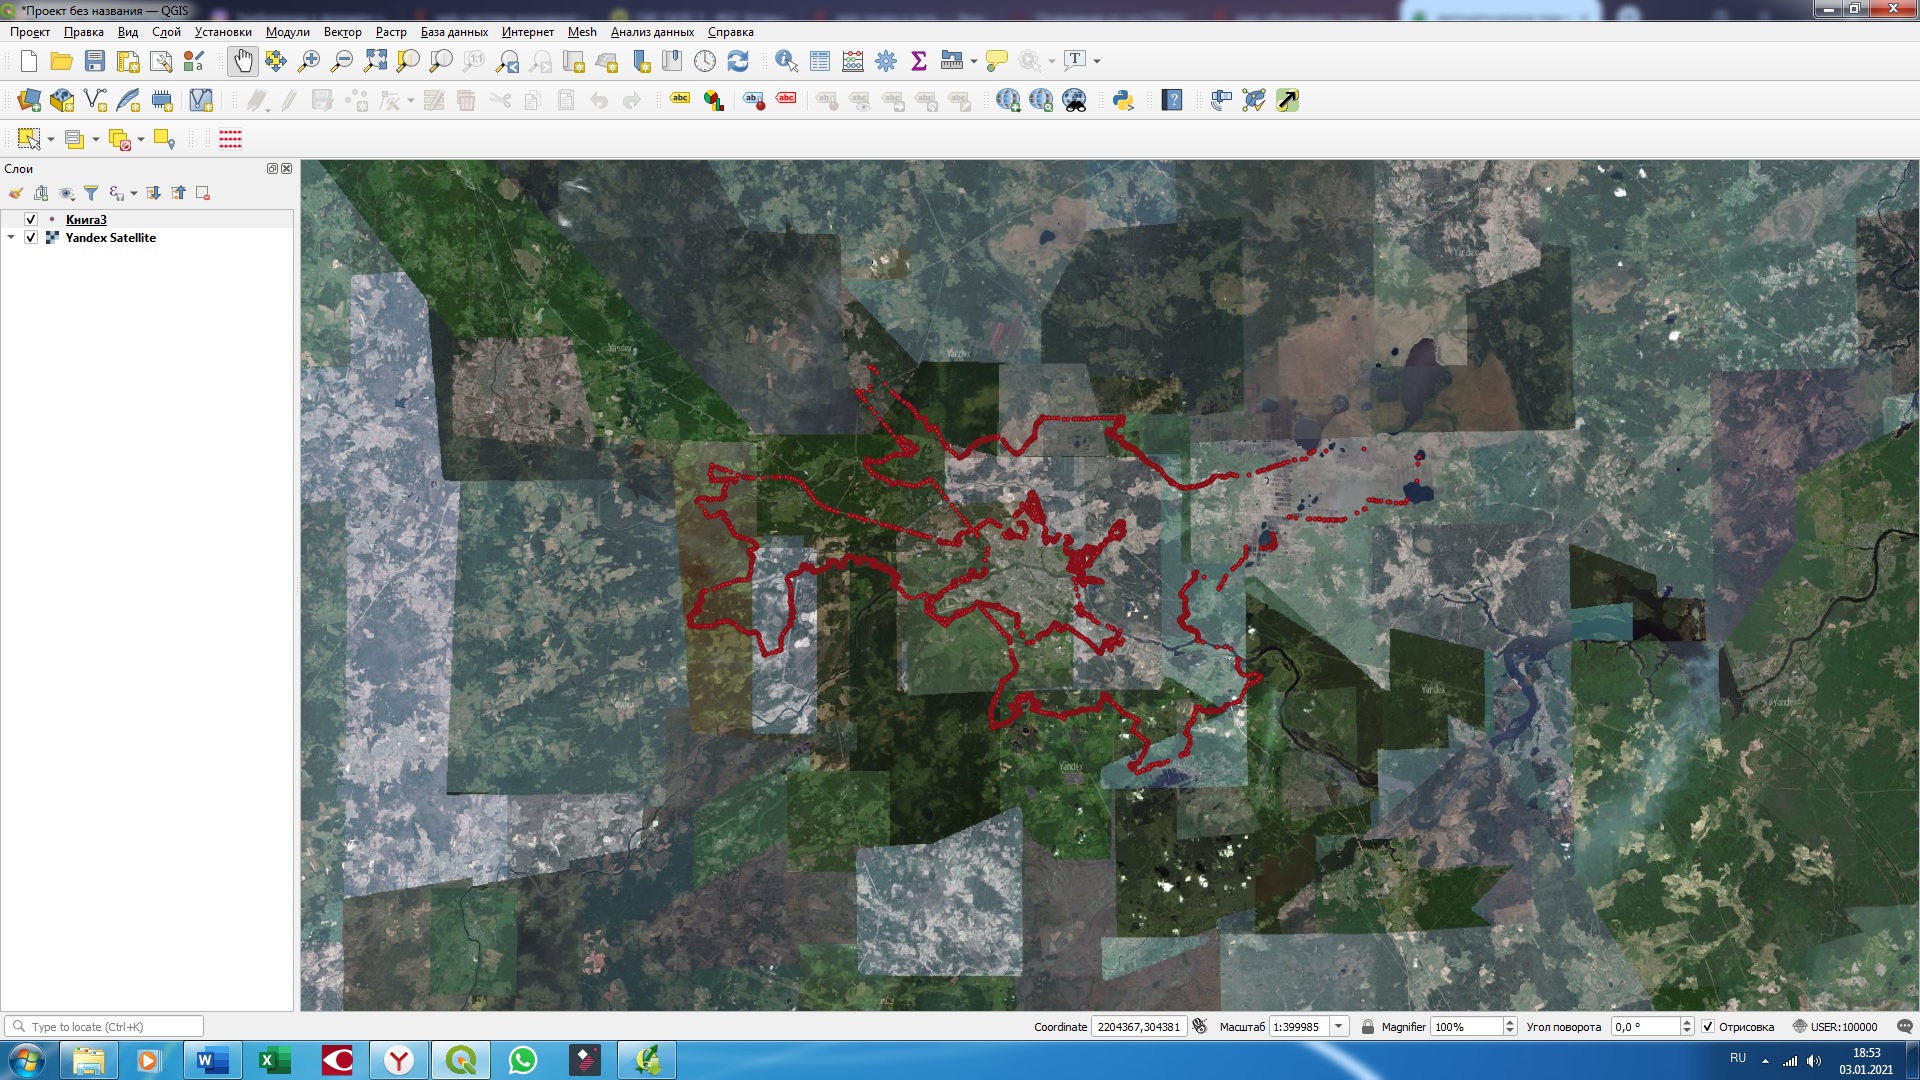Activate the Identify Features tool

coord(786,61)
